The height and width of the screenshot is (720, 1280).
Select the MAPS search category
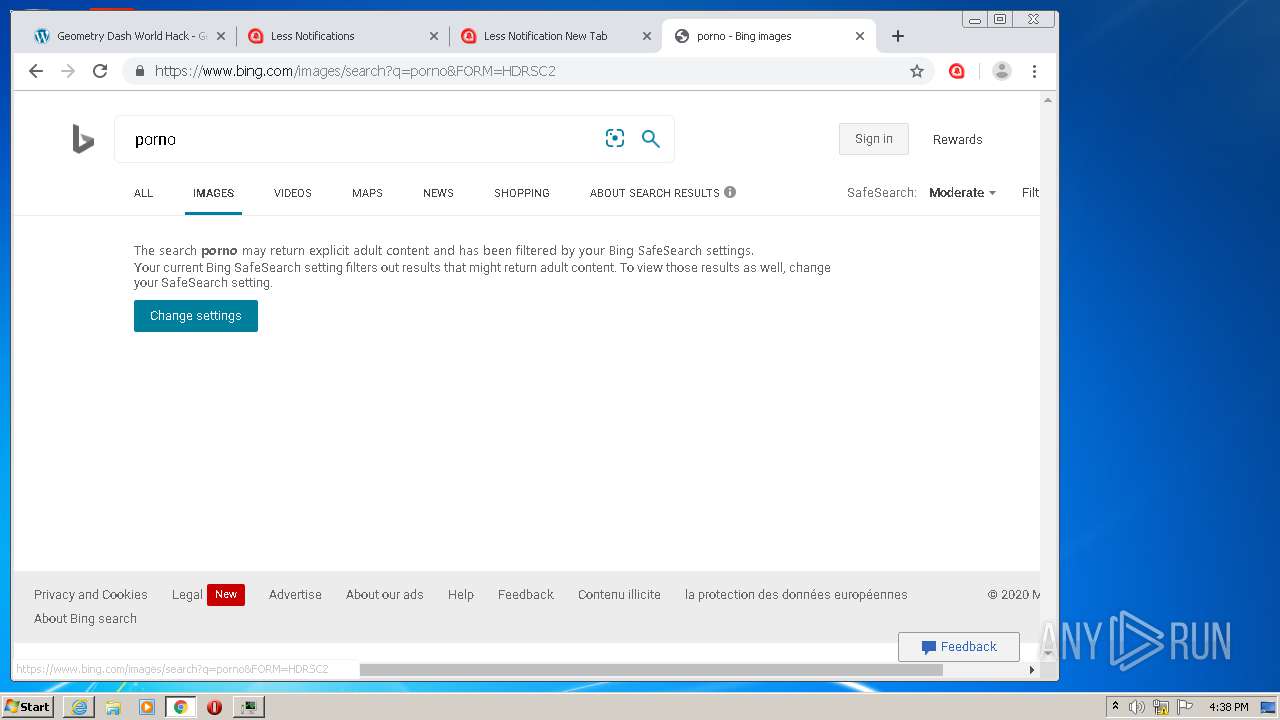367,193
